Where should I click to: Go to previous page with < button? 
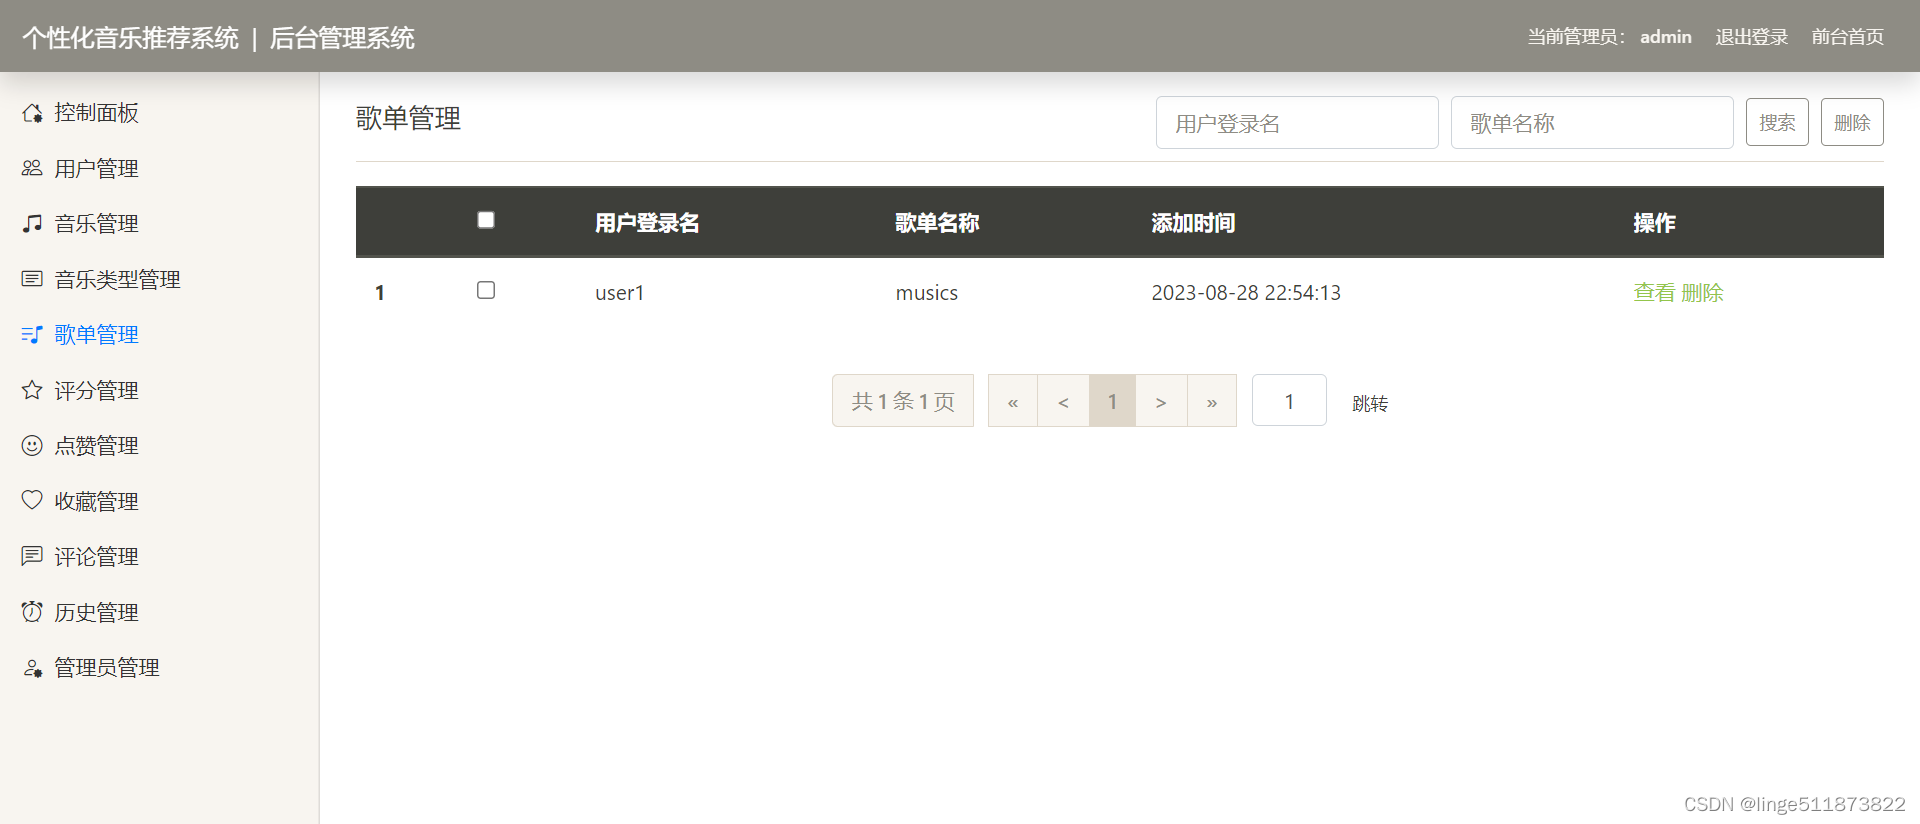click(1063, 401)
